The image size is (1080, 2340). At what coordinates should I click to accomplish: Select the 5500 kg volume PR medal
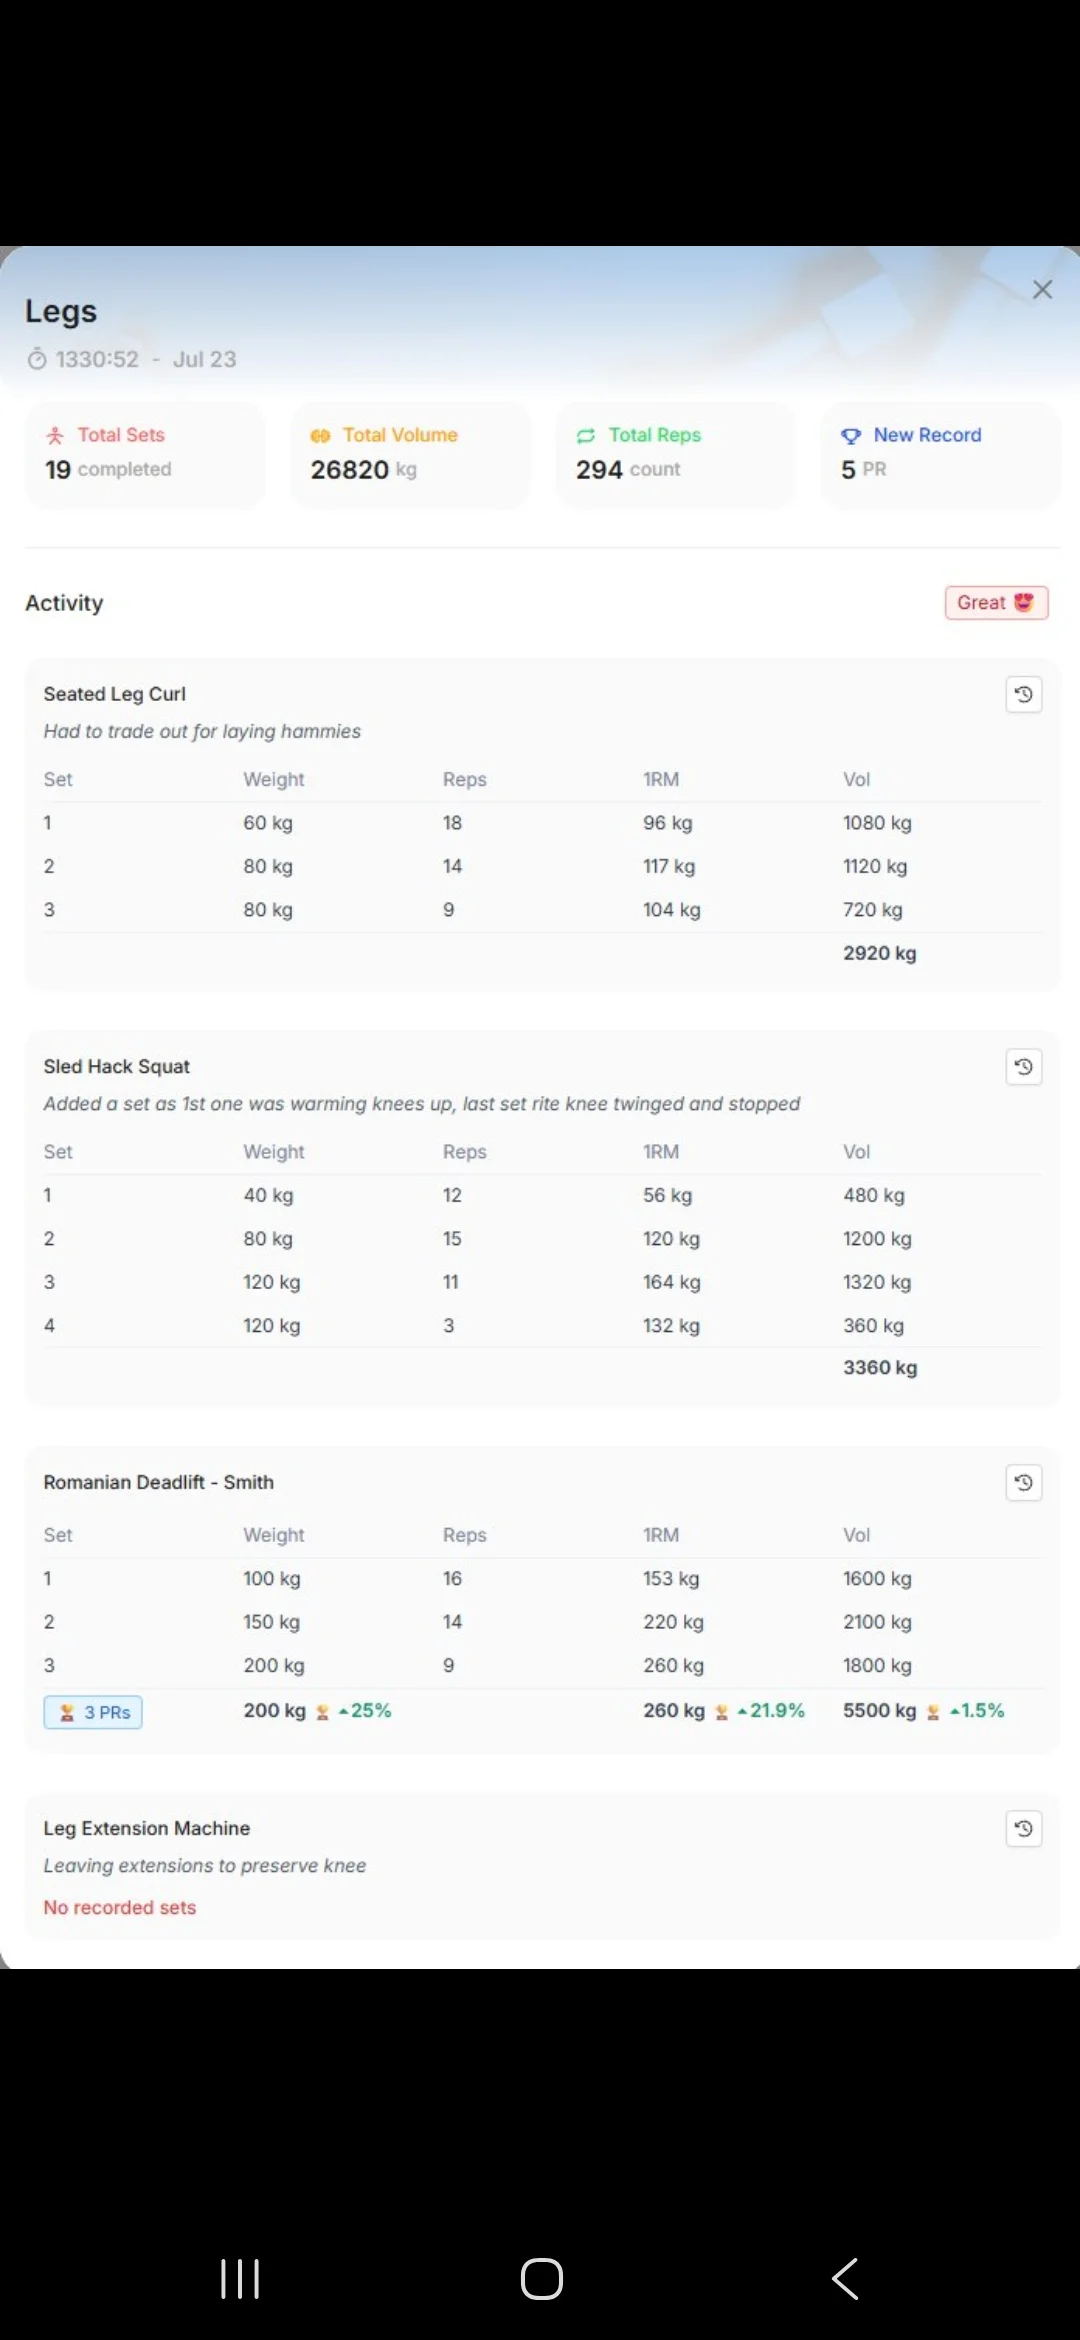point(933,1712)
